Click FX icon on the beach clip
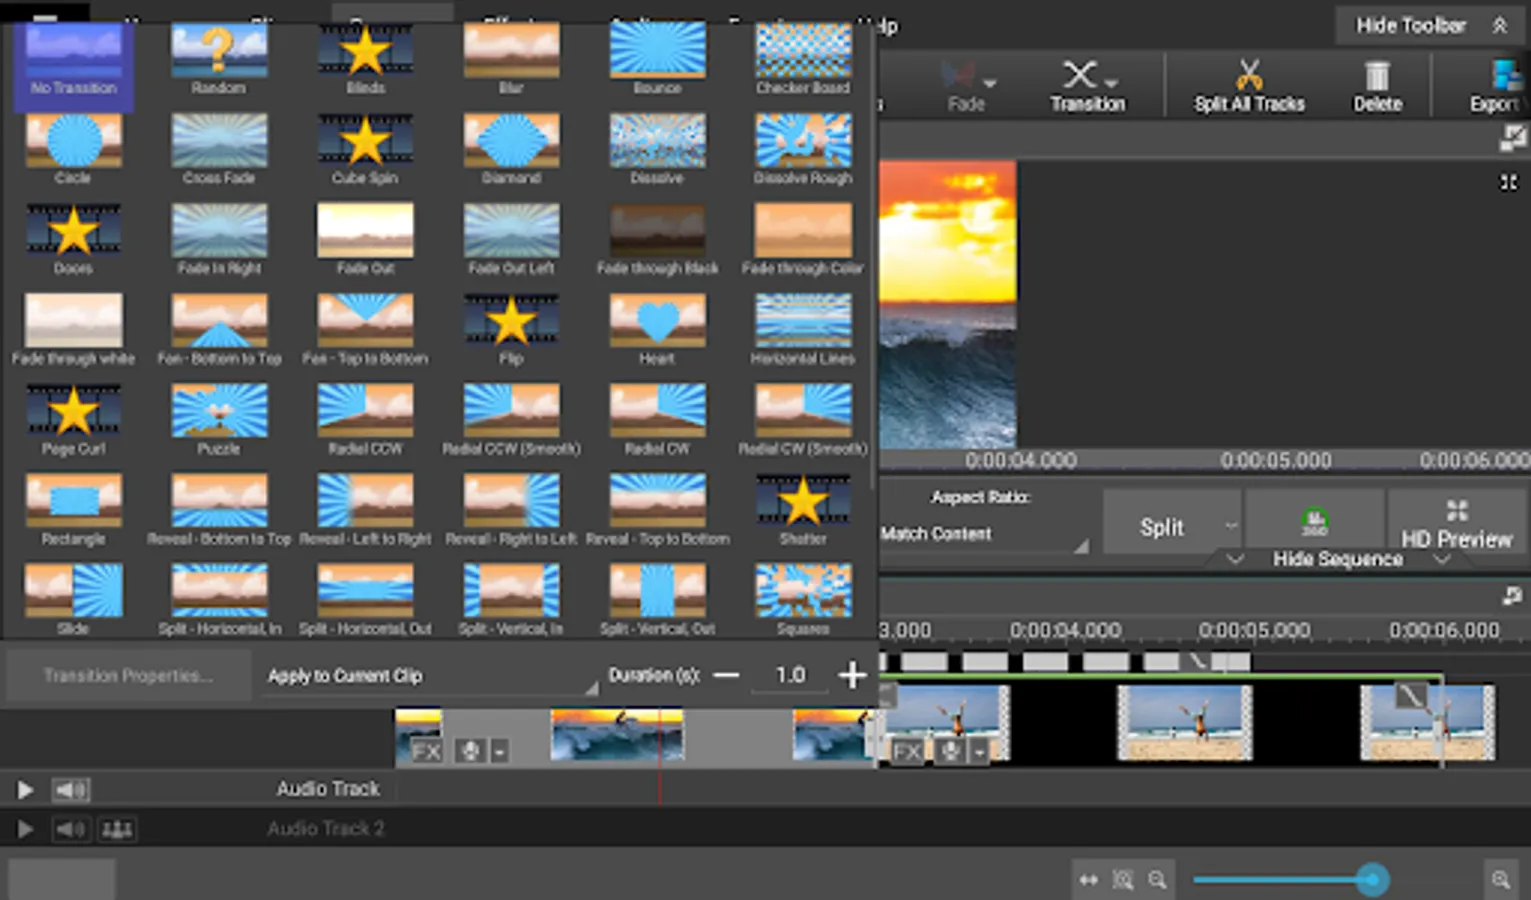This screenshot has width=1531, height=900. [907, 751]
